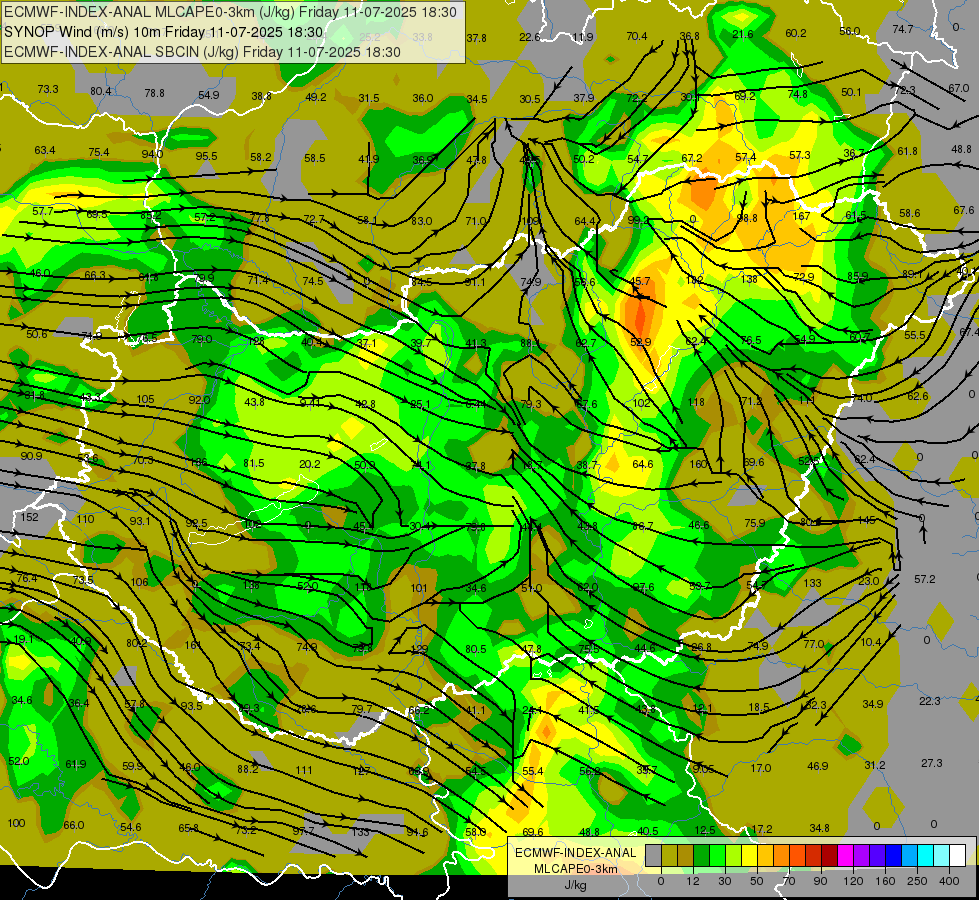The image size is (979, 900).
Task: Click the map value 99.2
Action: coord(638,220)
